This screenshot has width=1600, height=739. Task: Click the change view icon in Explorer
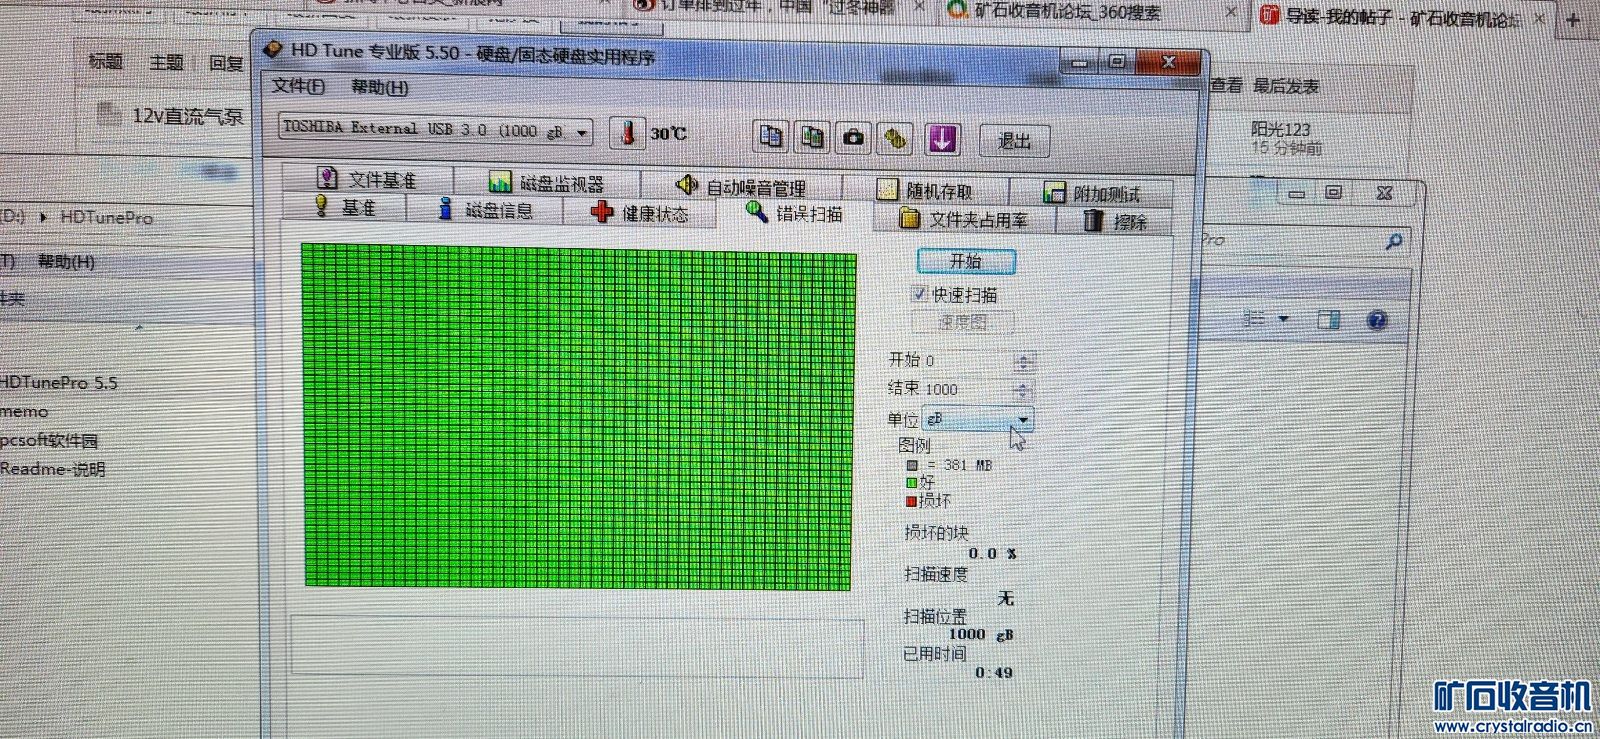click(1254, 318)
